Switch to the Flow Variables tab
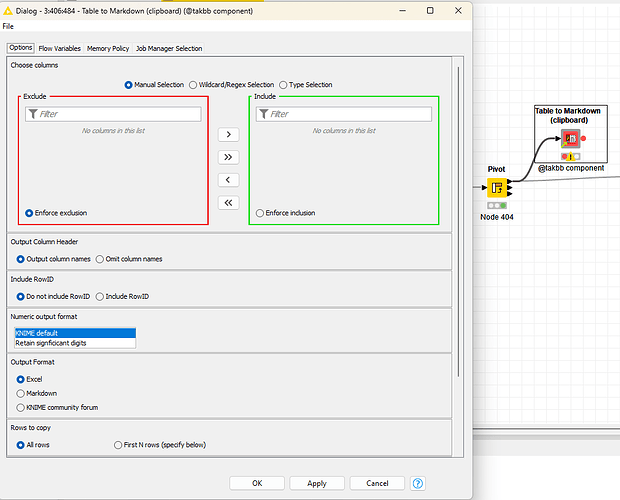The image size is (620, 500). pyautogui.click(x=59, y=48)
